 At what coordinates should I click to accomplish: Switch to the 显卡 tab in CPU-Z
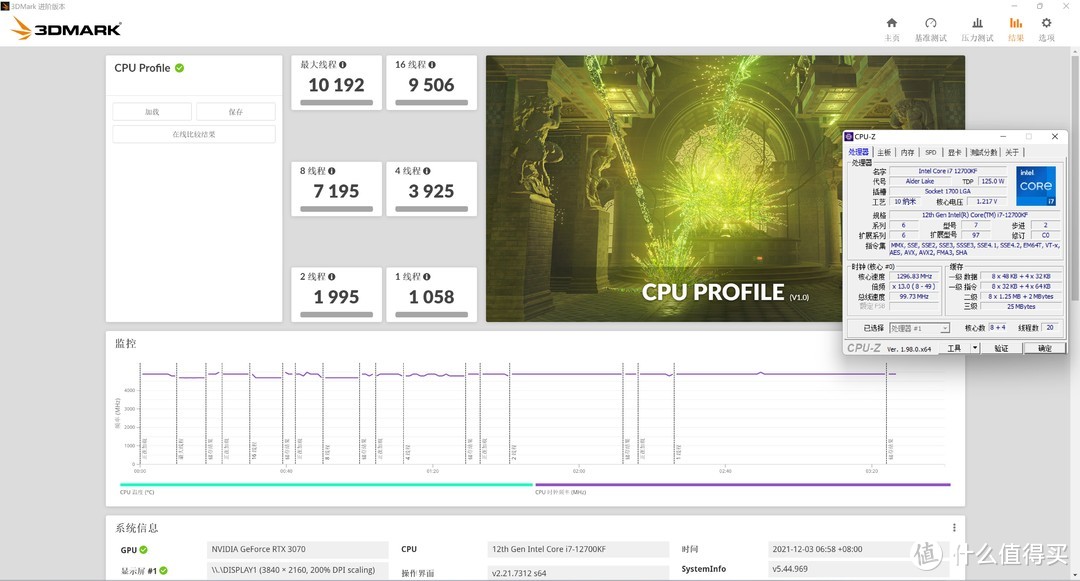point(954,152)
